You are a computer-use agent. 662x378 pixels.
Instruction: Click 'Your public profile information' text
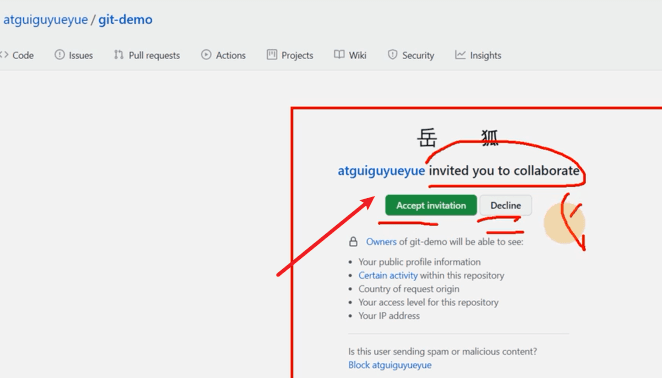click(420, 262)
